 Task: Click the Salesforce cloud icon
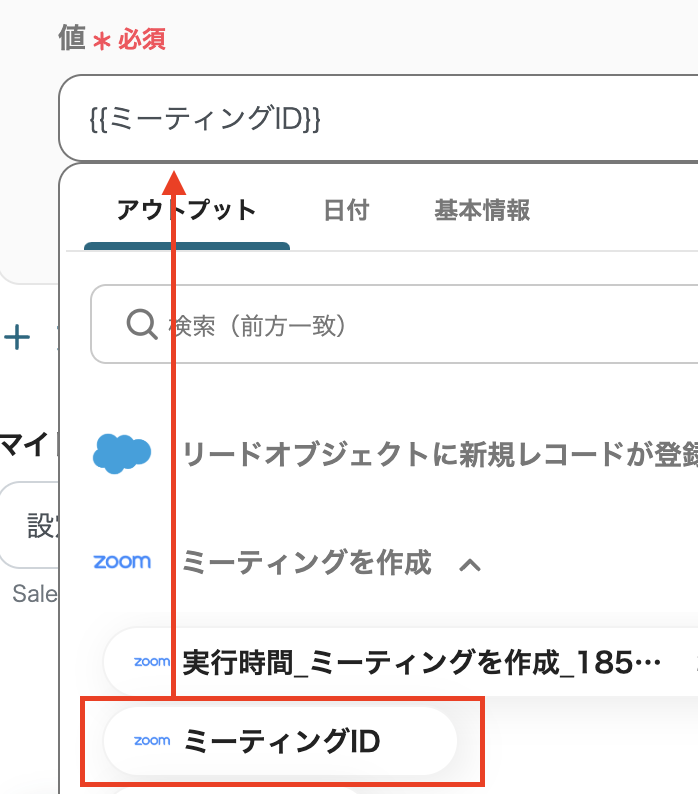122,453
